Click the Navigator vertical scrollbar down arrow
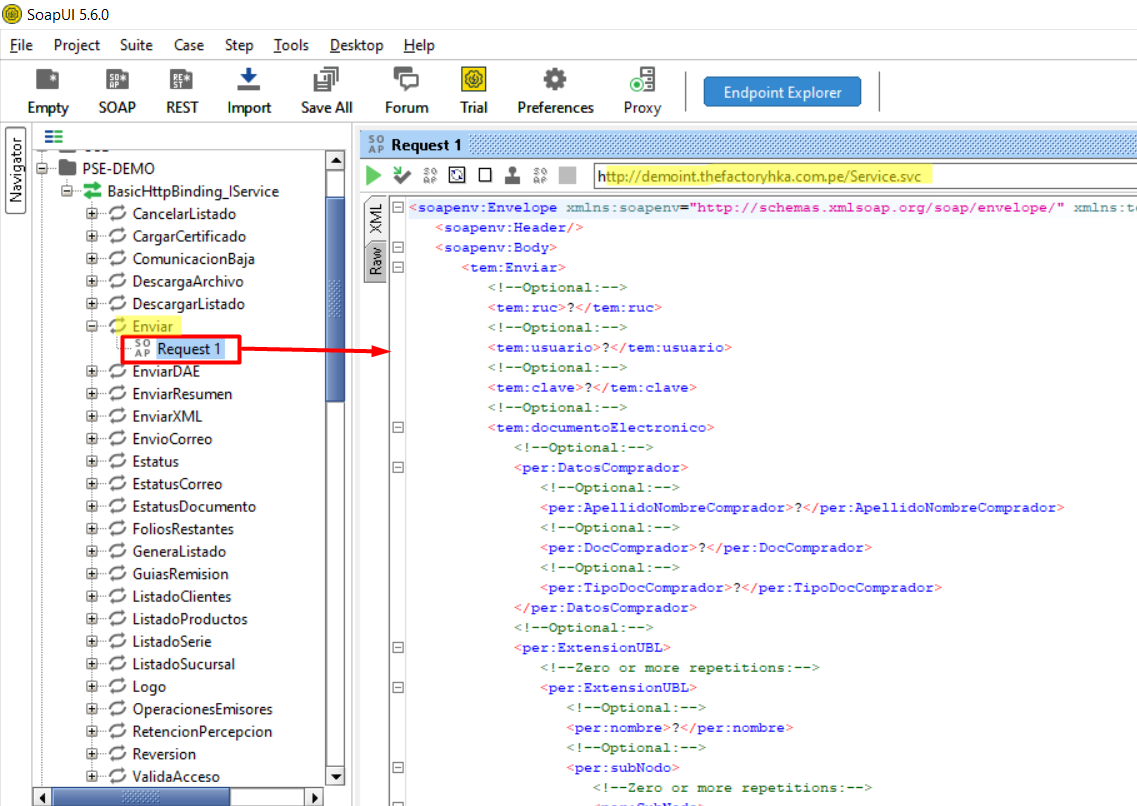Image resolution: width=1137 pixels, height=806 pixels. (335, 776)
